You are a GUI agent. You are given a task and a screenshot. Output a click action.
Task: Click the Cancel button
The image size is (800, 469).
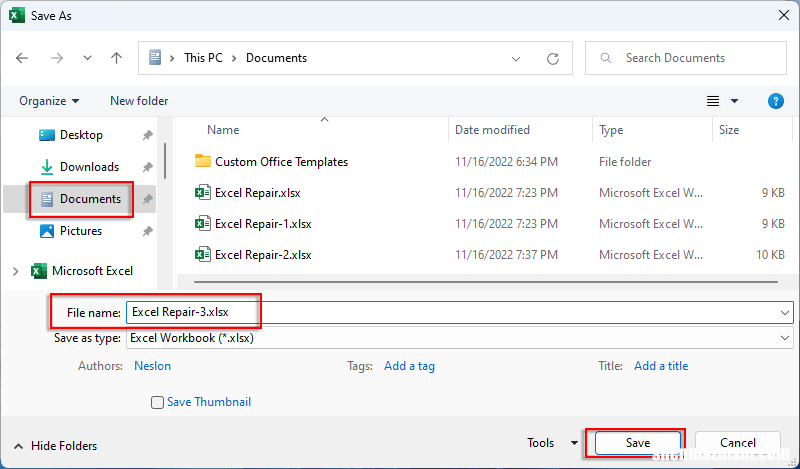(x=738, y=443)
